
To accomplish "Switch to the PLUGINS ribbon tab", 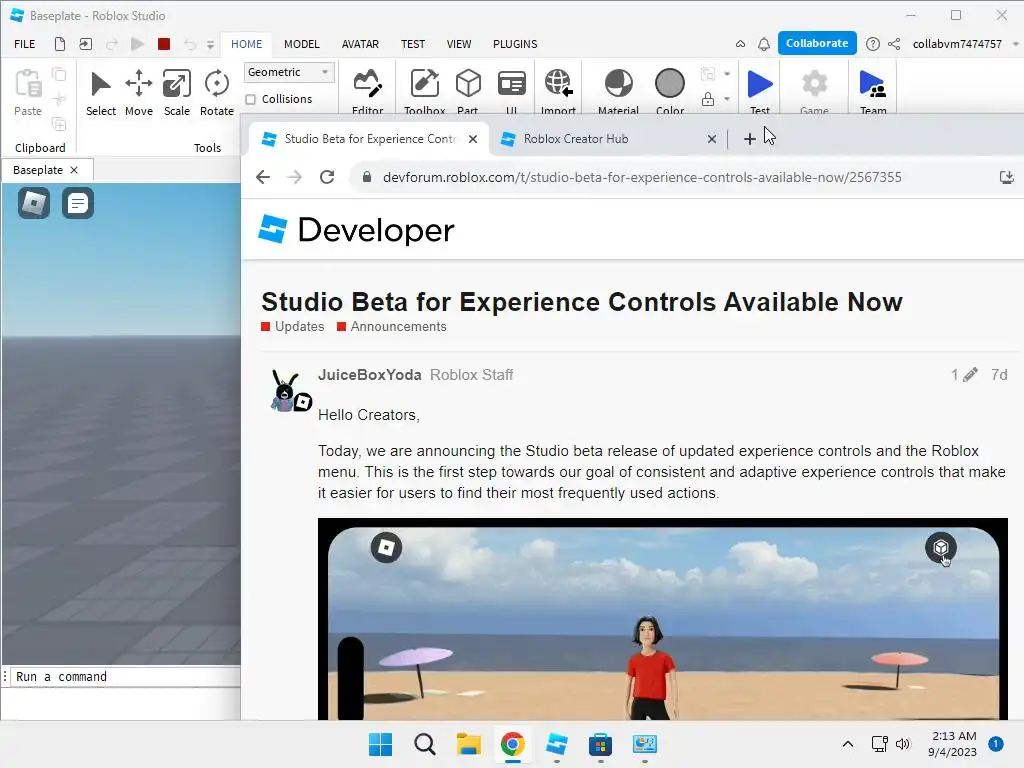I will click(x=515, y=44).
